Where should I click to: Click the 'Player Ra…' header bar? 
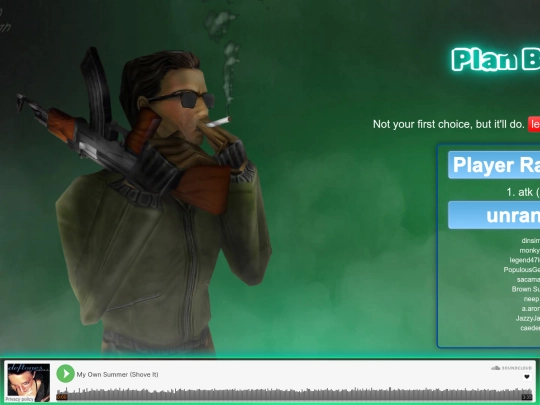494,165
